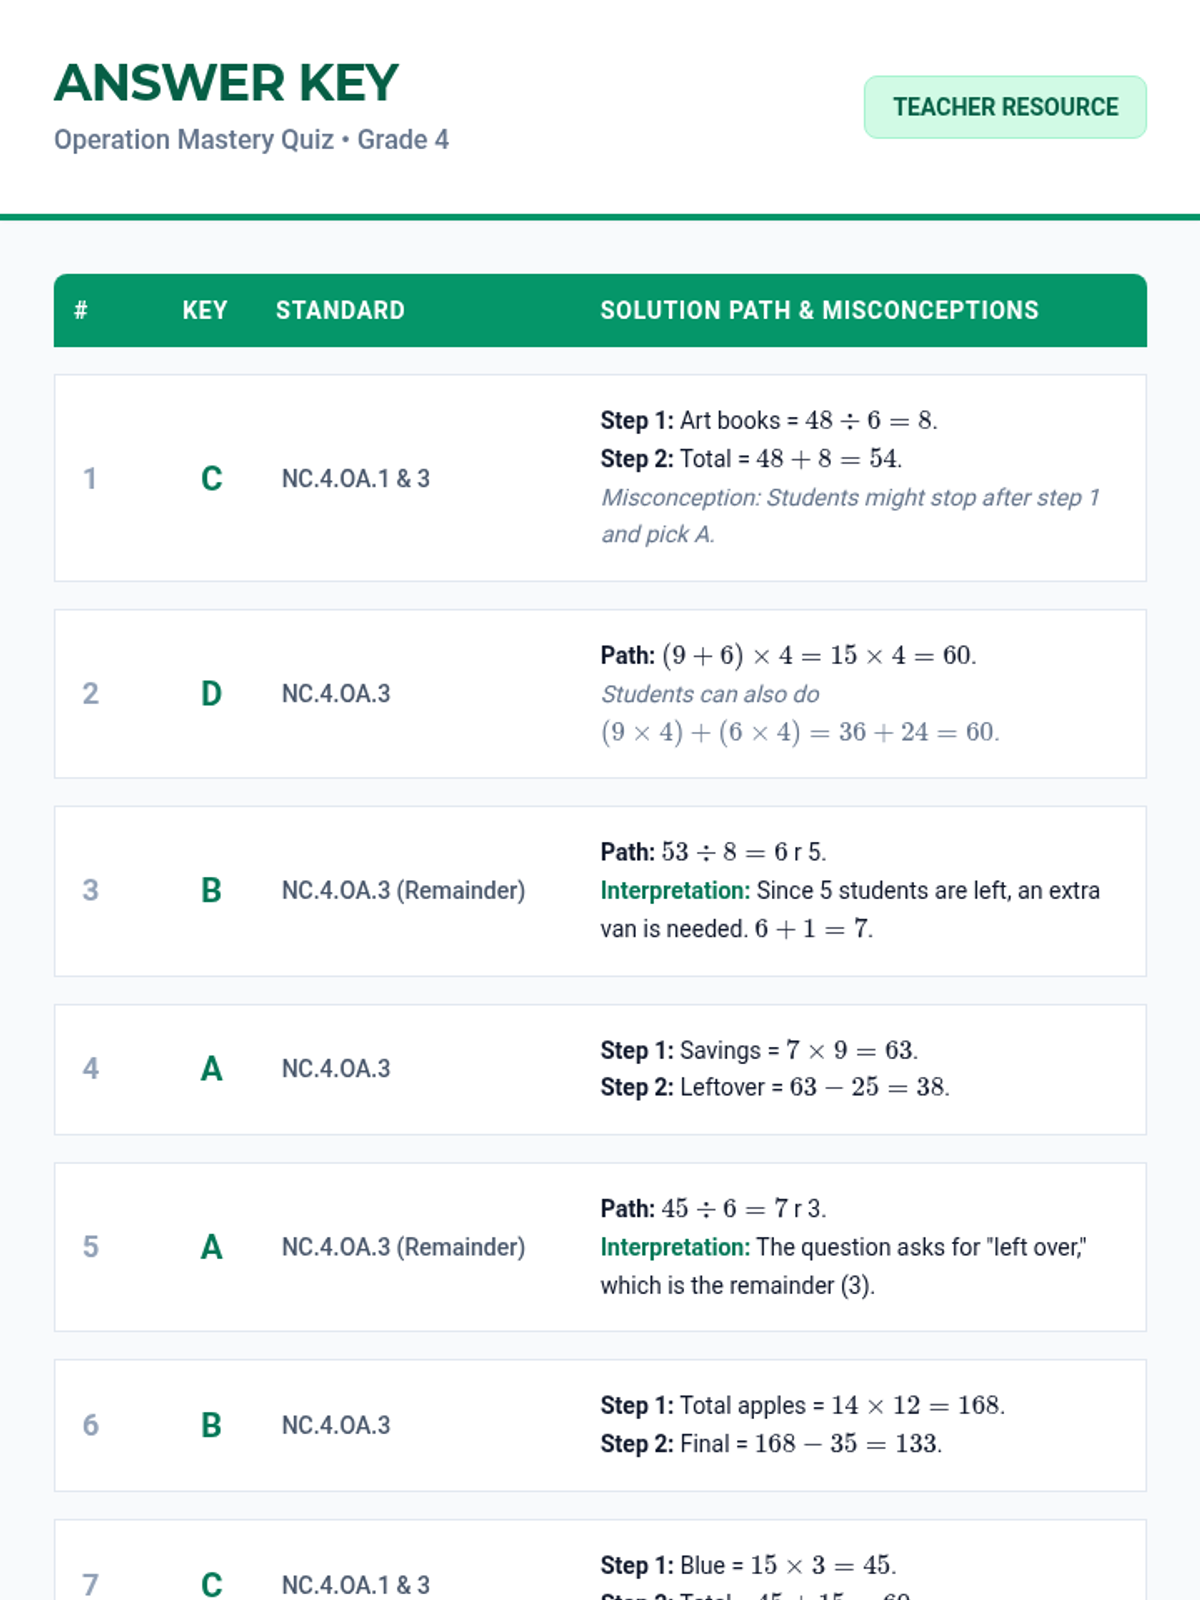Click the misconception note in question 1
This screenshot has width=1200, height=1600.
click(x=850, y=516)
